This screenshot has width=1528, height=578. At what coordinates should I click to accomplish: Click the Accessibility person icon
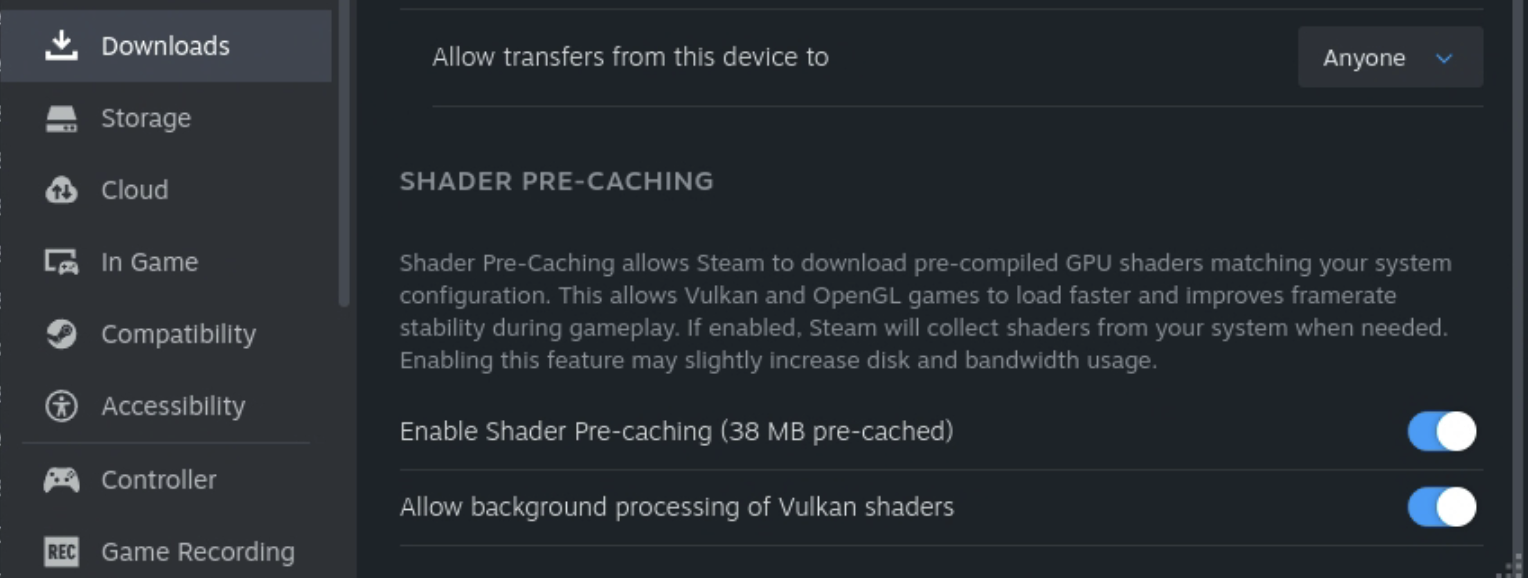(x=62, y=406)
